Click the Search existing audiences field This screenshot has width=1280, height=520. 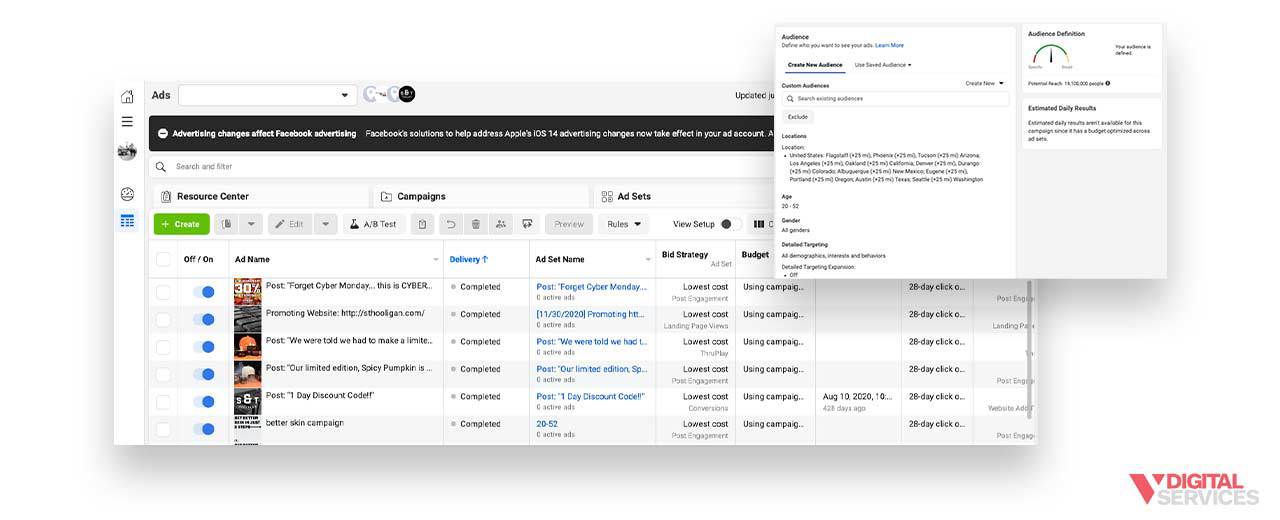point(895,99)
